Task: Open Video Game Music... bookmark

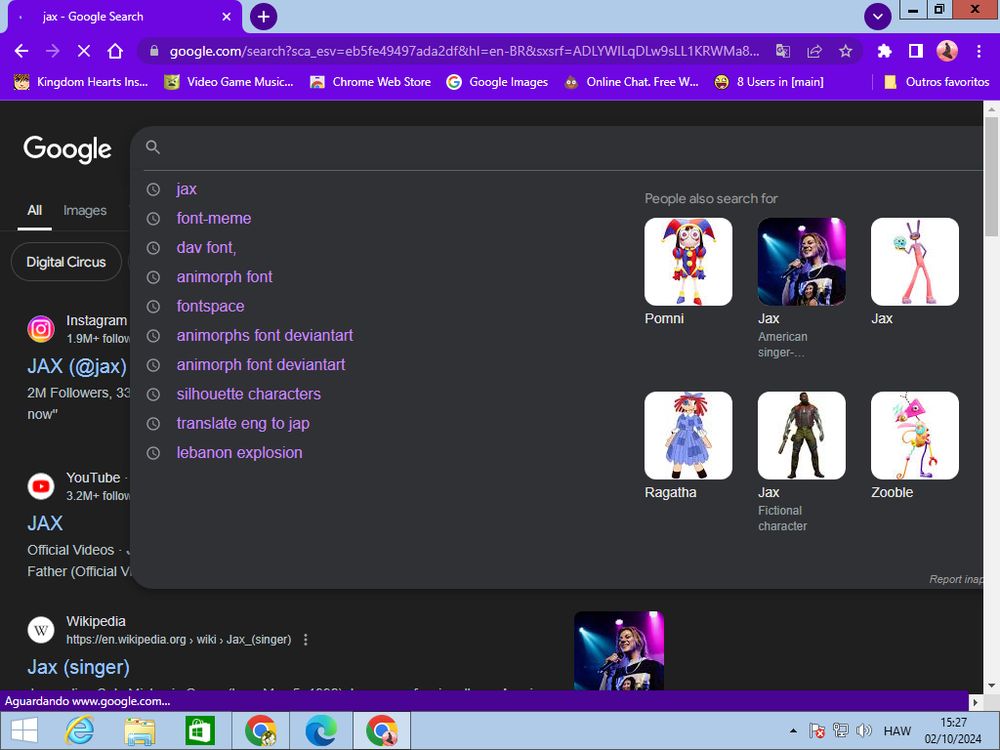Action: (x=229, y=82)
